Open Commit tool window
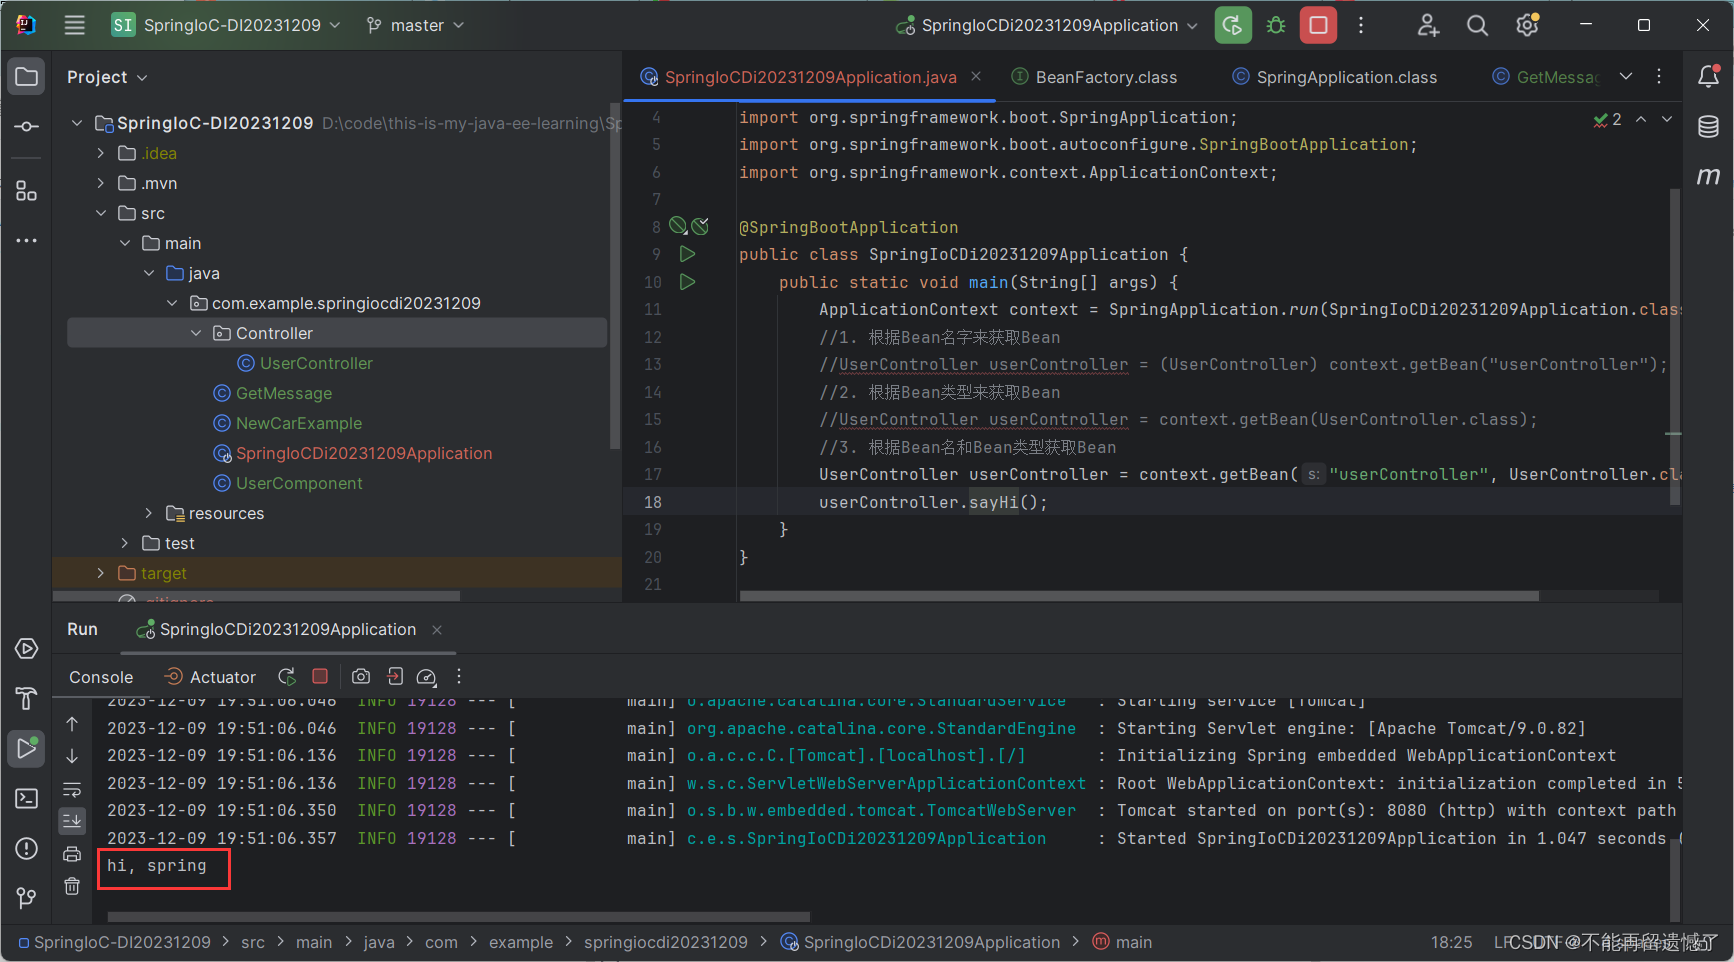 point(27,126)
